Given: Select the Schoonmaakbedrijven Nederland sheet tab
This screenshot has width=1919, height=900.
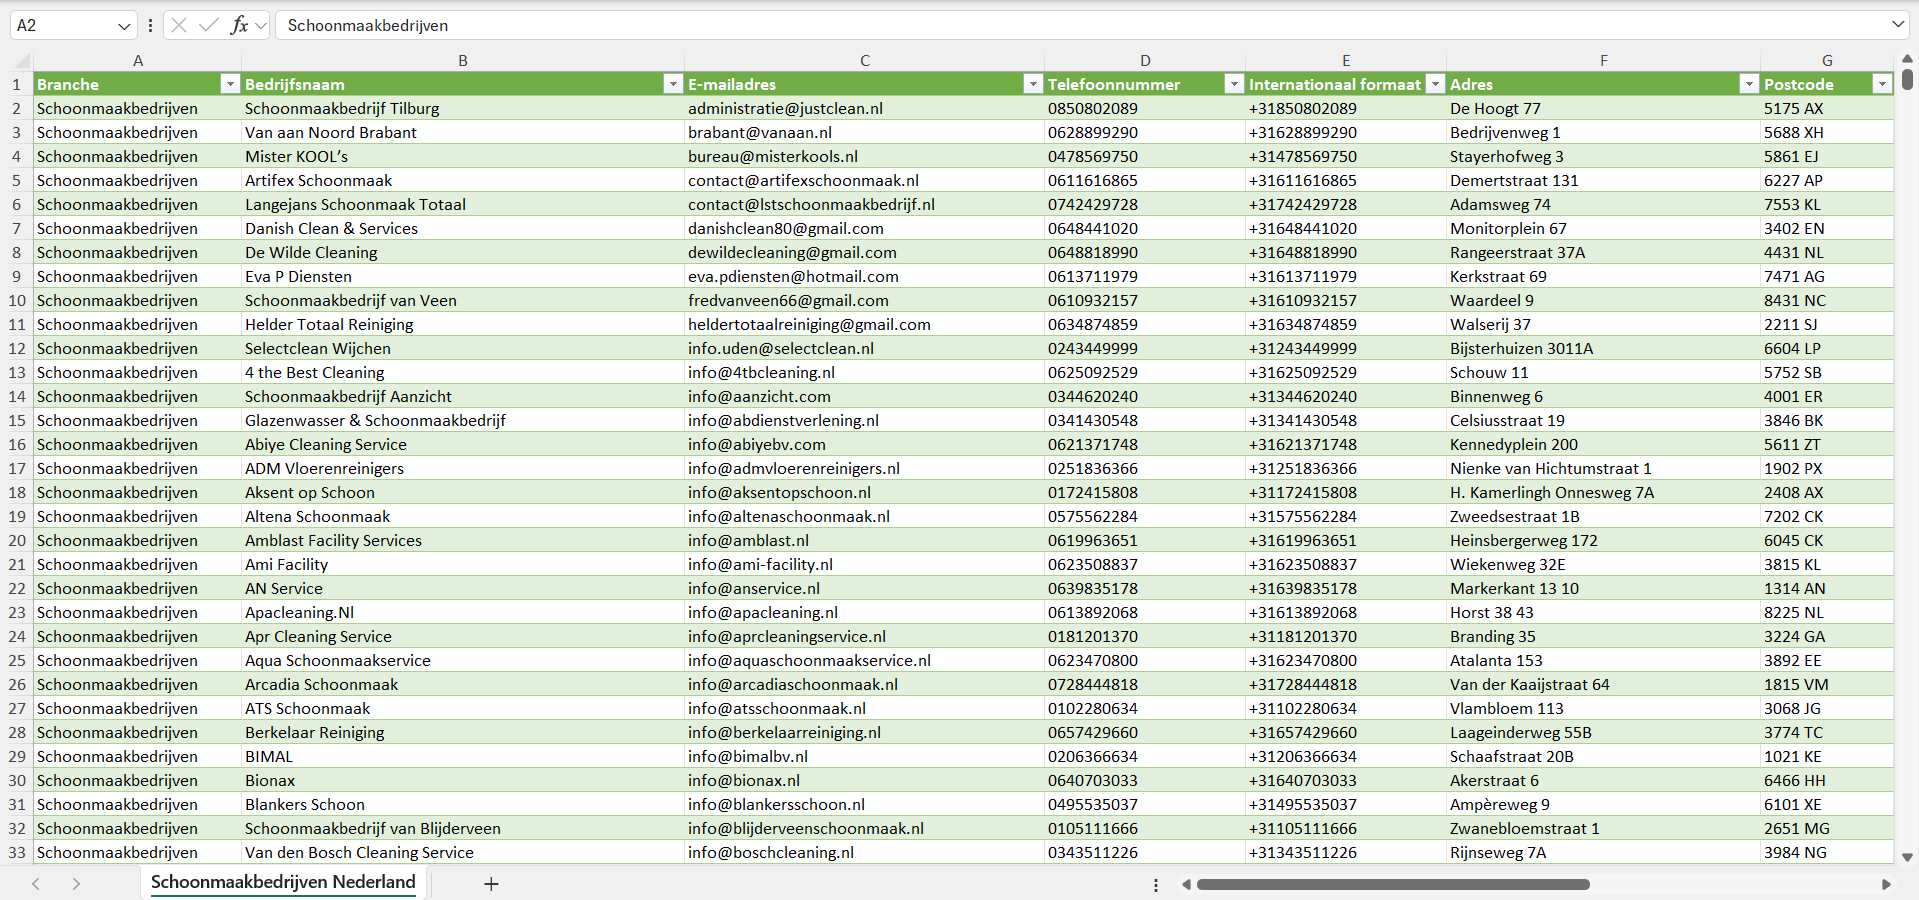Looking at the screenshot, I should pos(283,882).
